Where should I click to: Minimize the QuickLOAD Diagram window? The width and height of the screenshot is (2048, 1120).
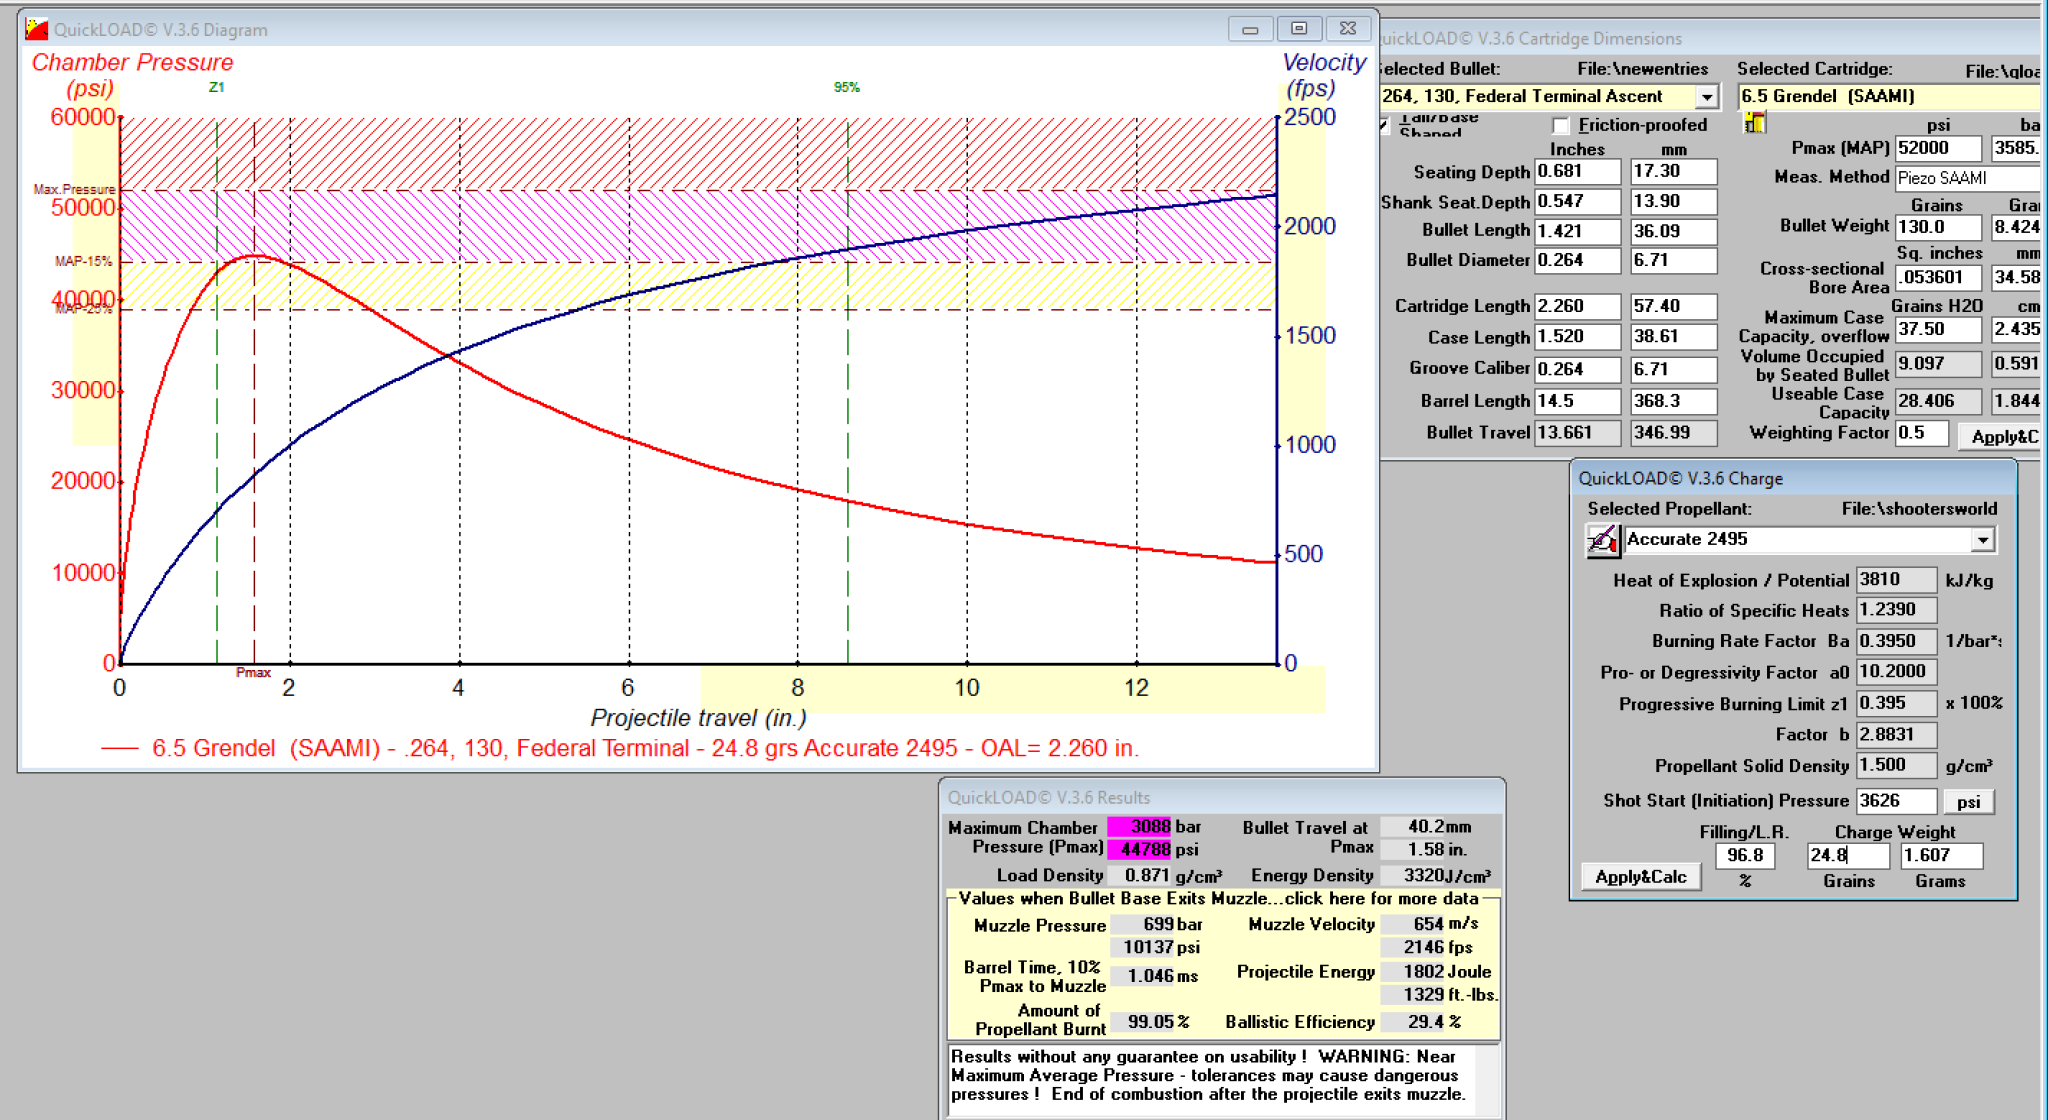pyautogui.click(x=1250, y=29)
